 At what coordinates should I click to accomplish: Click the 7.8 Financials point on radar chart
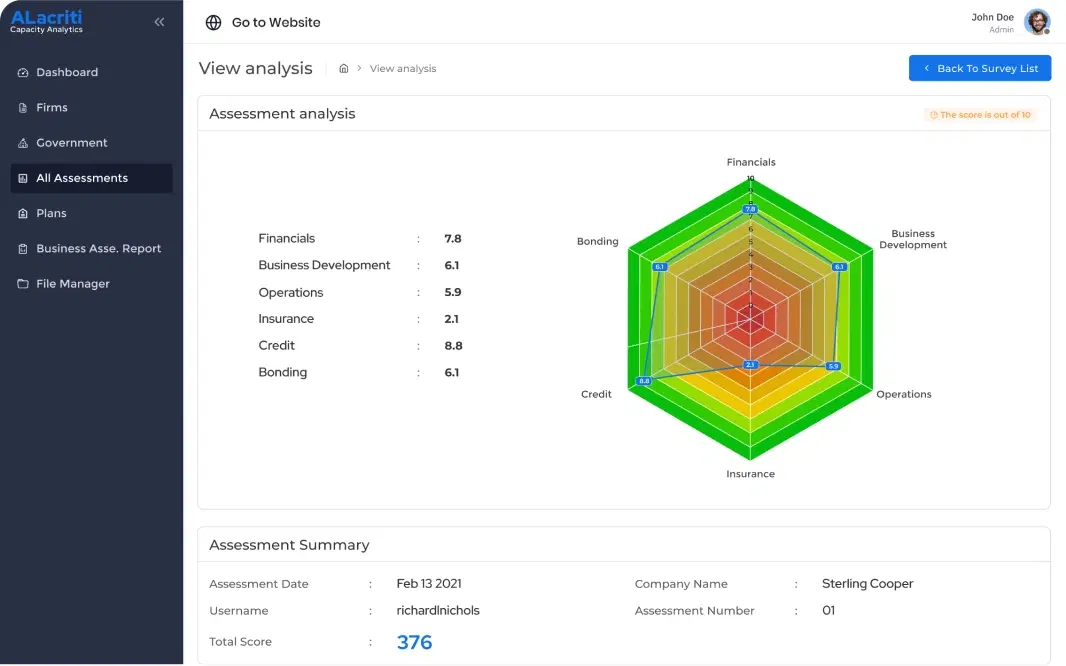(x=750, y=209)
